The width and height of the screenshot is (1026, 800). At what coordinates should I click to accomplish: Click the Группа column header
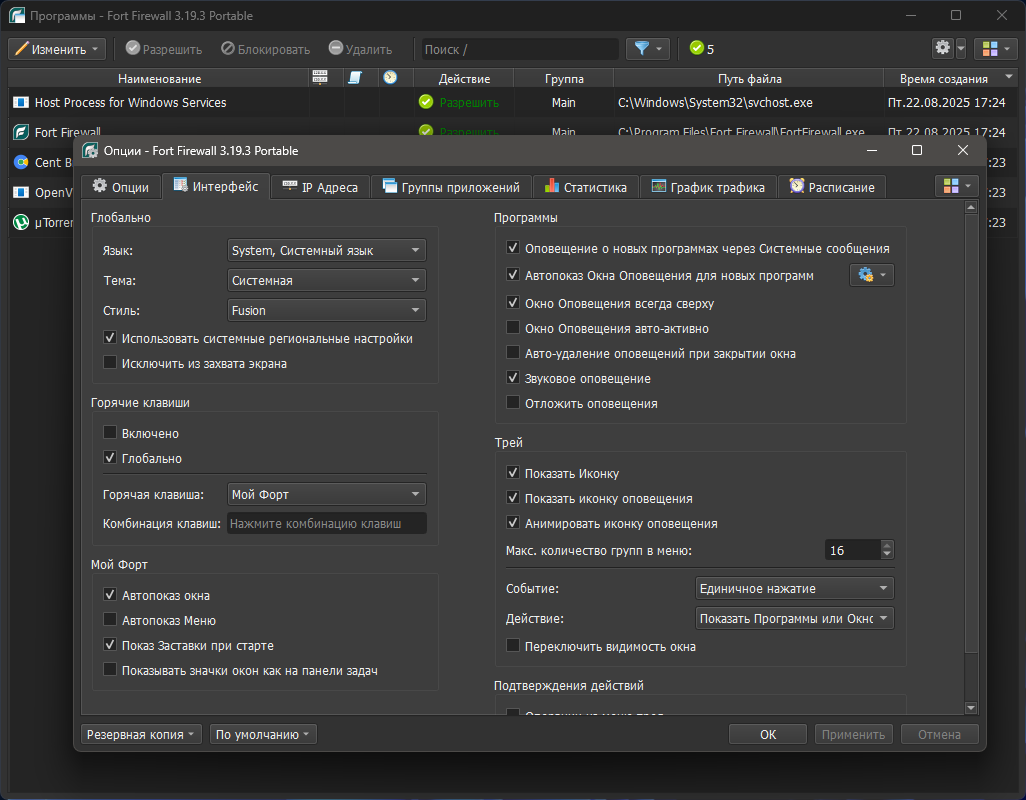[x=564, y=78]
